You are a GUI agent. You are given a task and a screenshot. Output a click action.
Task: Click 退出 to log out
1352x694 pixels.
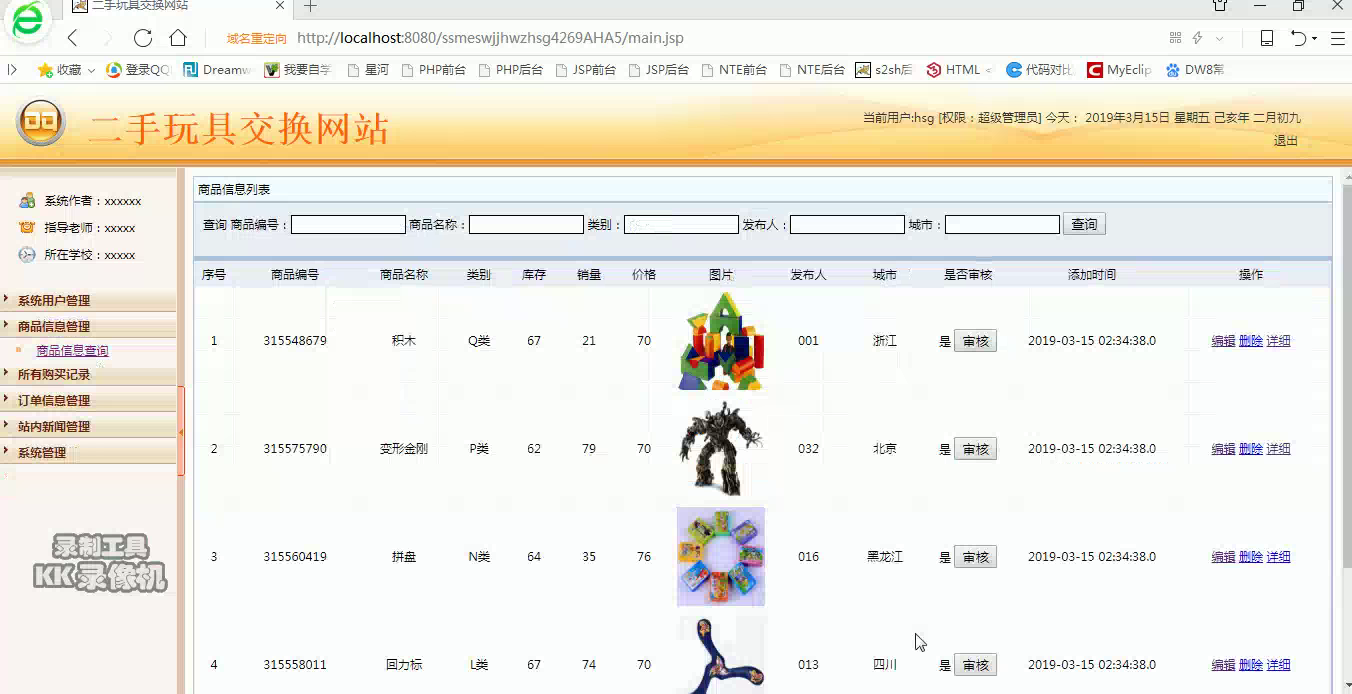1285,141
